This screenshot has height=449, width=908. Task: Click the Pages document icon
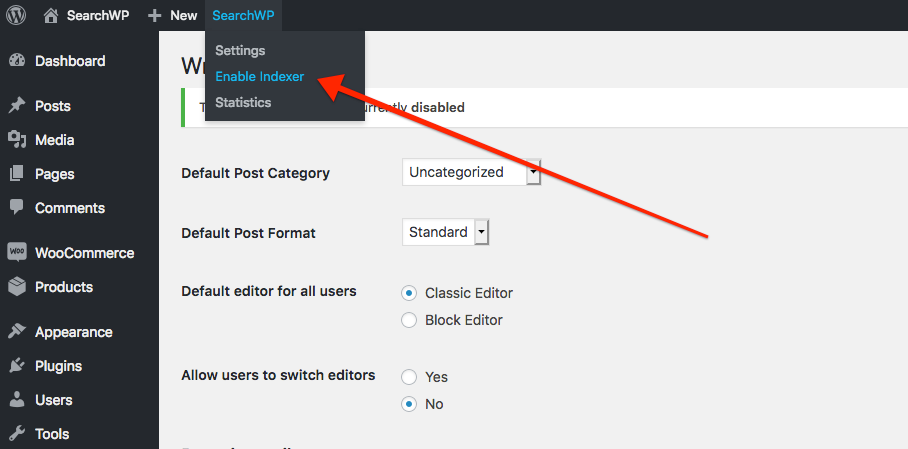(x=17, y=174)
